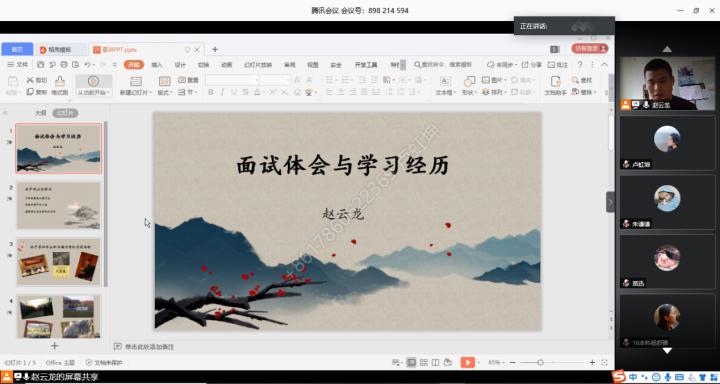Viewport: 720px width, 384px height.
Task: Toggle bold formatting in the ribbon
Action: point(211,92)
